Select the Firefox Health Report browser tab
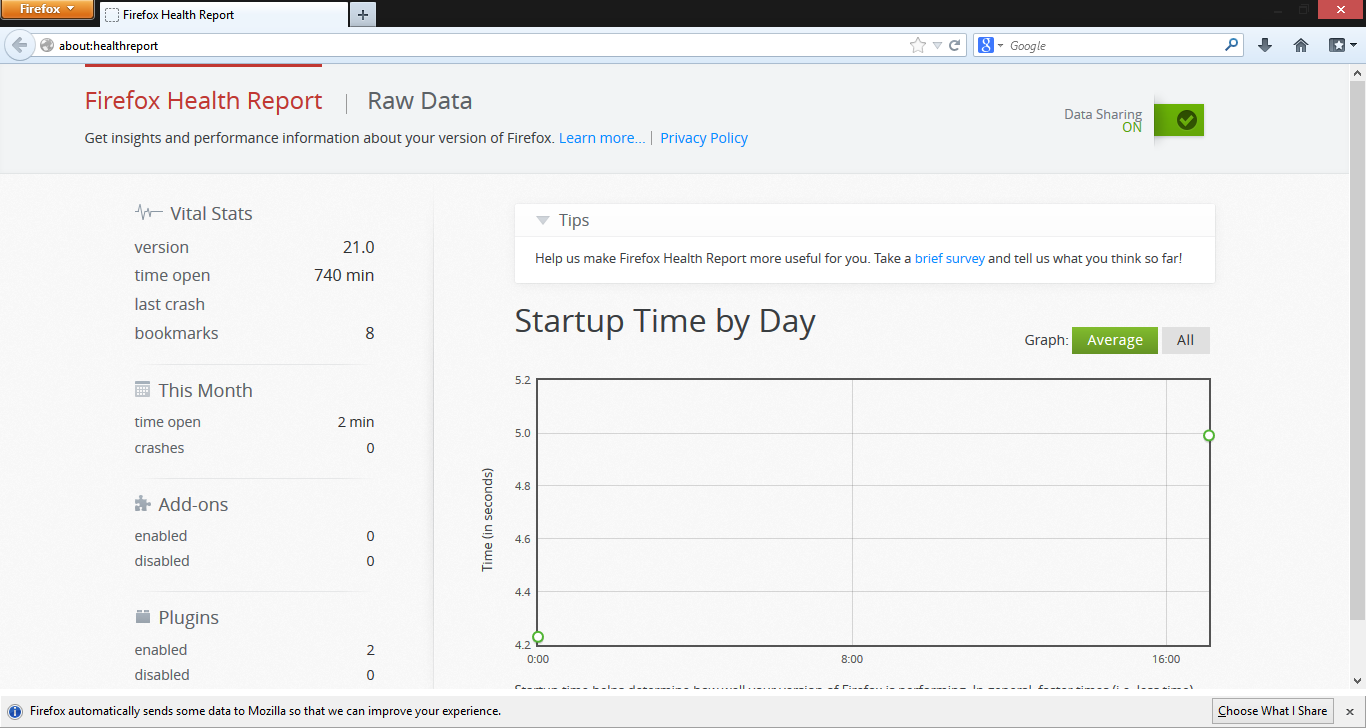Viewport: 1366px width, 728px height. pyautogui.click(x=224, y=15)
